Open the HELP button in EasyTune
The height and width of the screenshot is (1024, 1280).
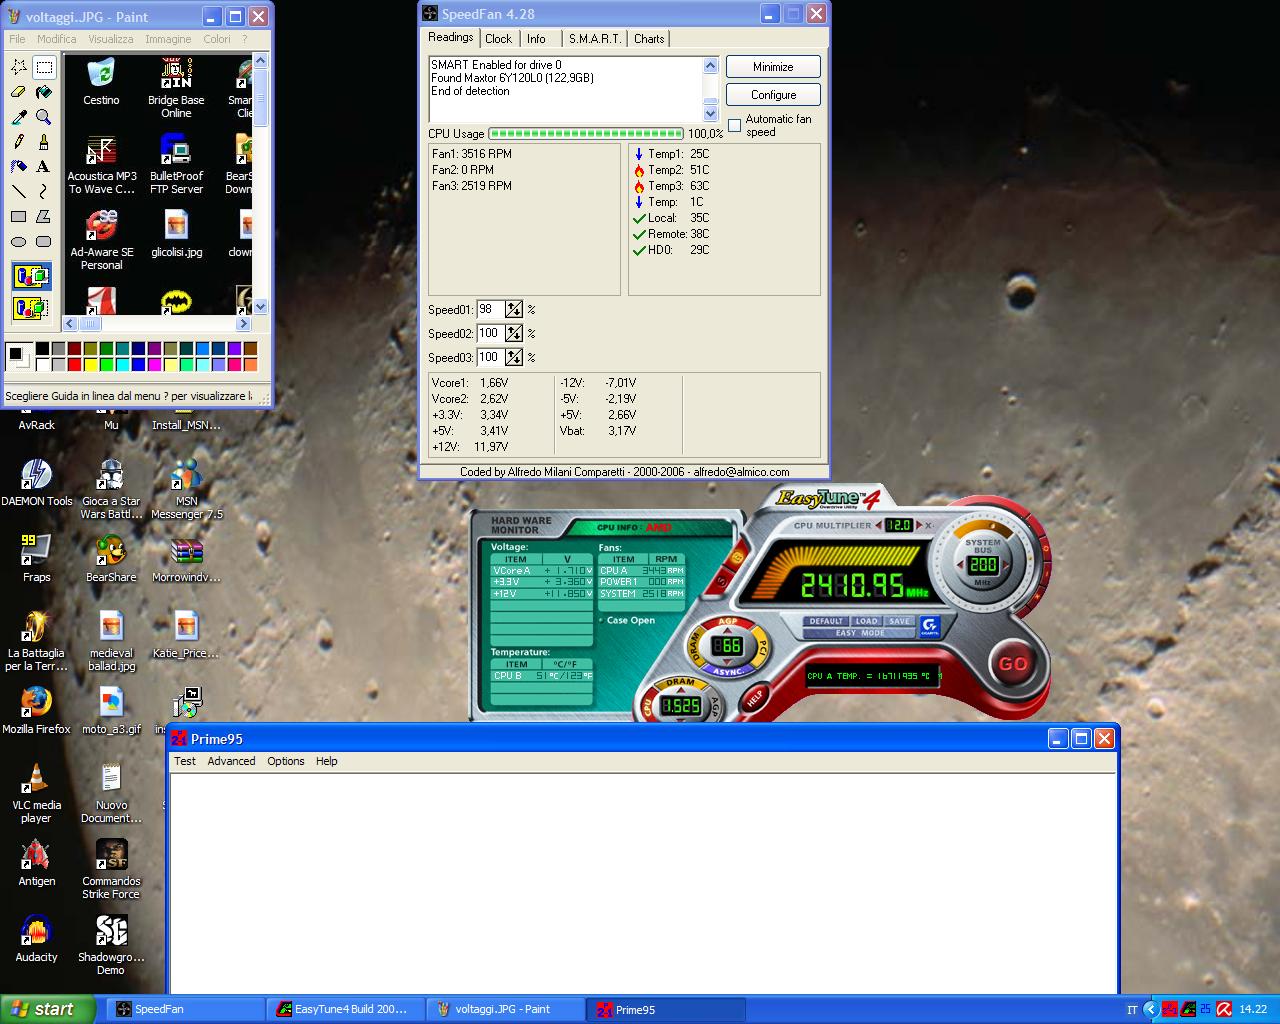[755, 696]
